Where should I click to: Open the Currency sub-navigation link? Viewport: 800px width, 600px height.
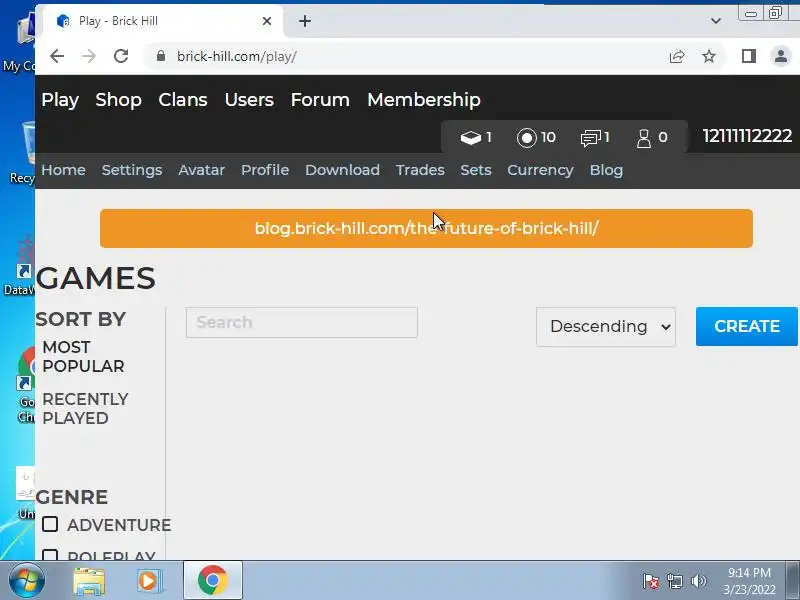coord(540,170)
